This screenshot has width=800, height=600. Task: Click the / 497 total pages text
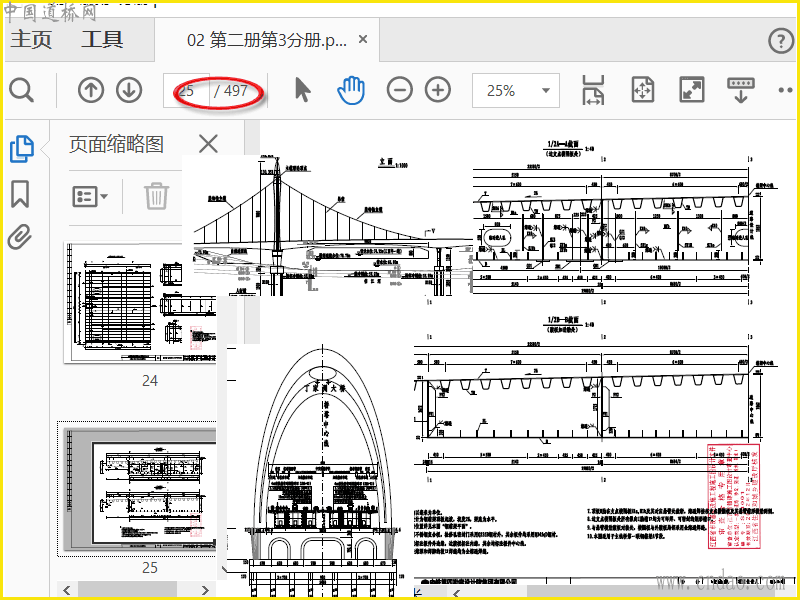(x=231, y=91)
